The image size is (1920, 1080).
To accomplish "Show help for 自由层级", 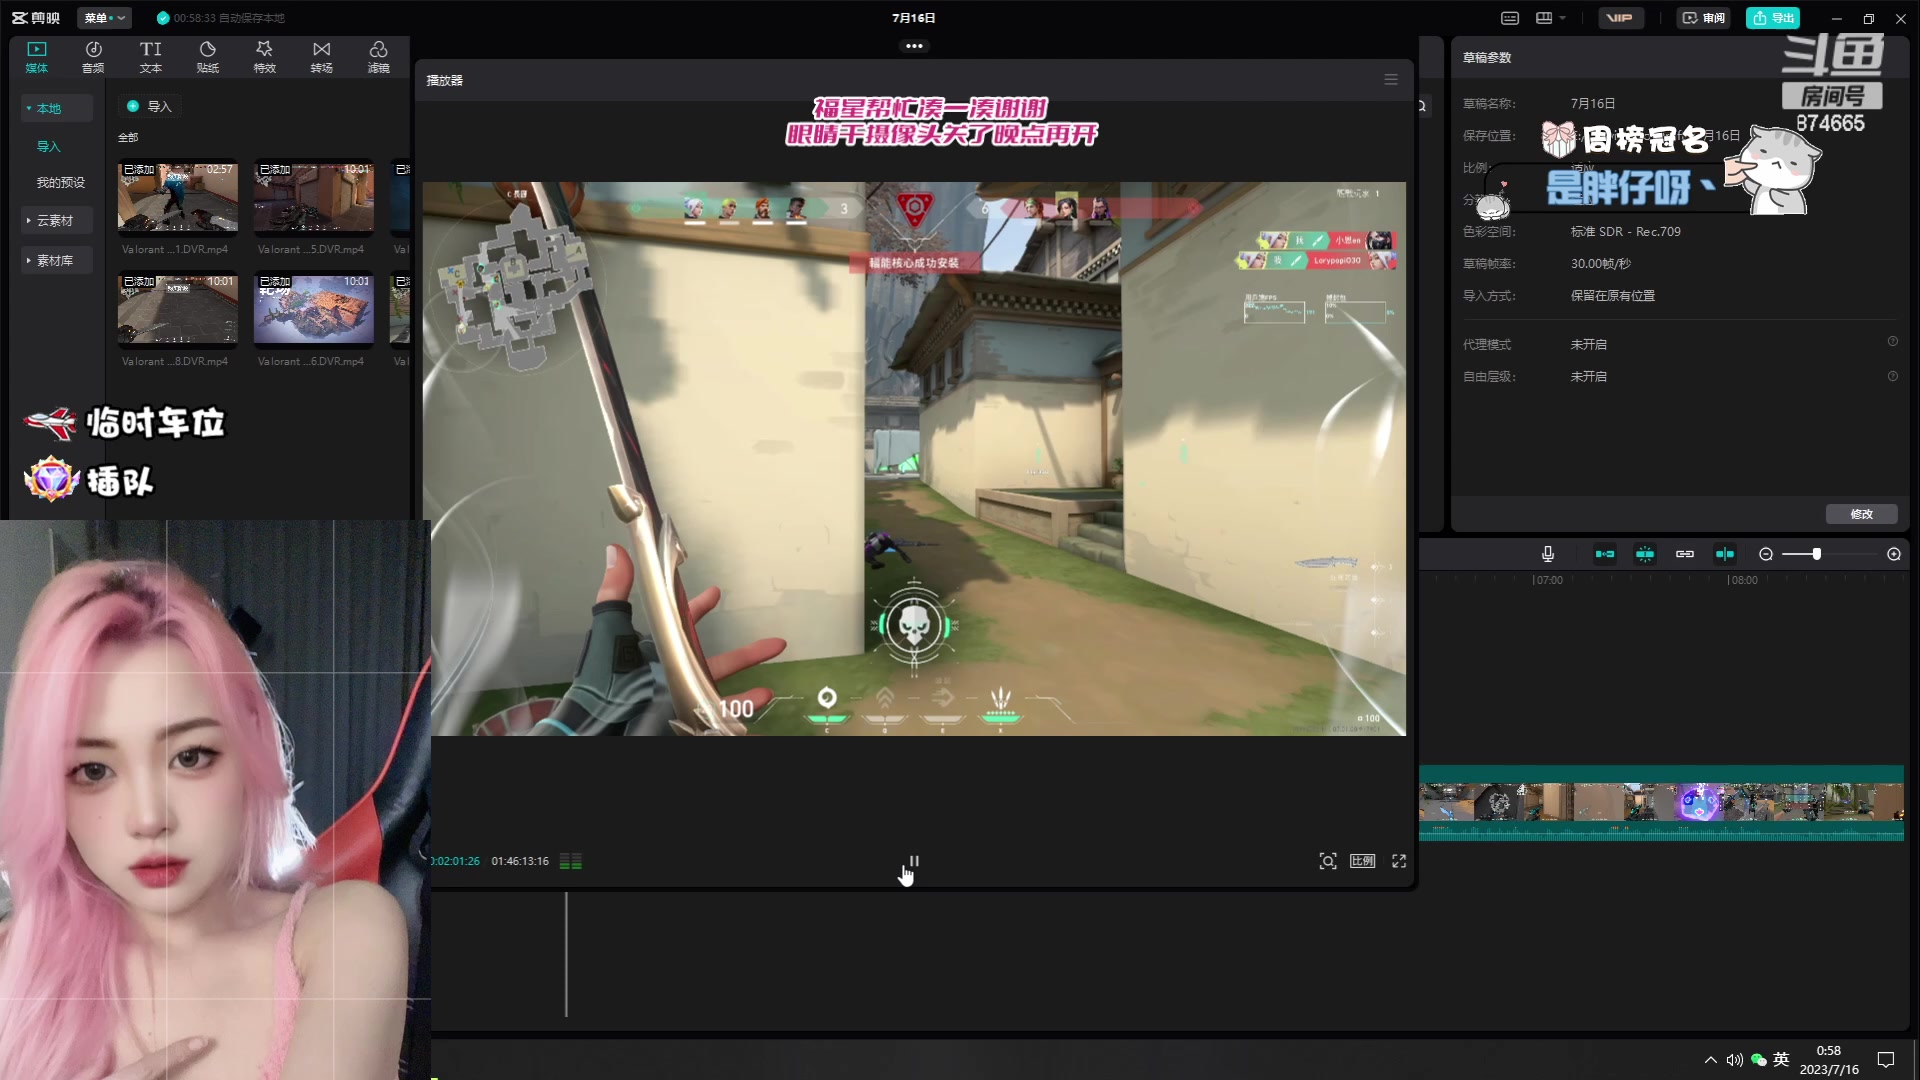I will pos(1893,377).
